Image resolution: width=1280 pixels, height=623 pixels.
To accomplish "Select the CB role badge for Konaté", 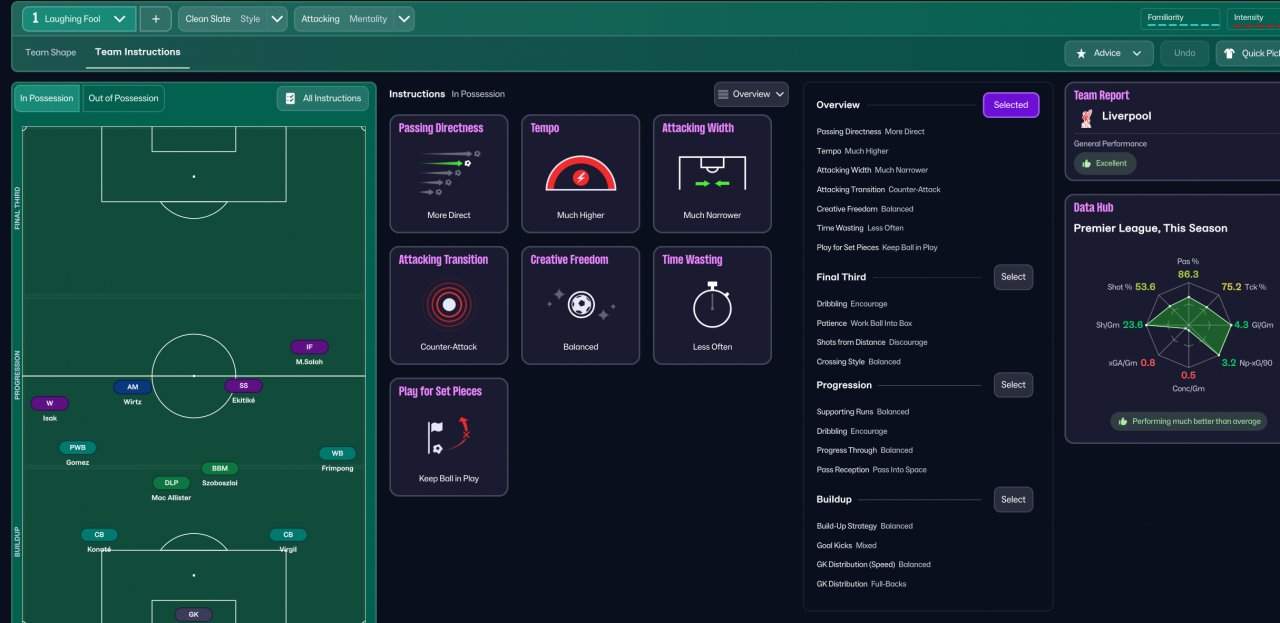I will (x=99, y=535).
